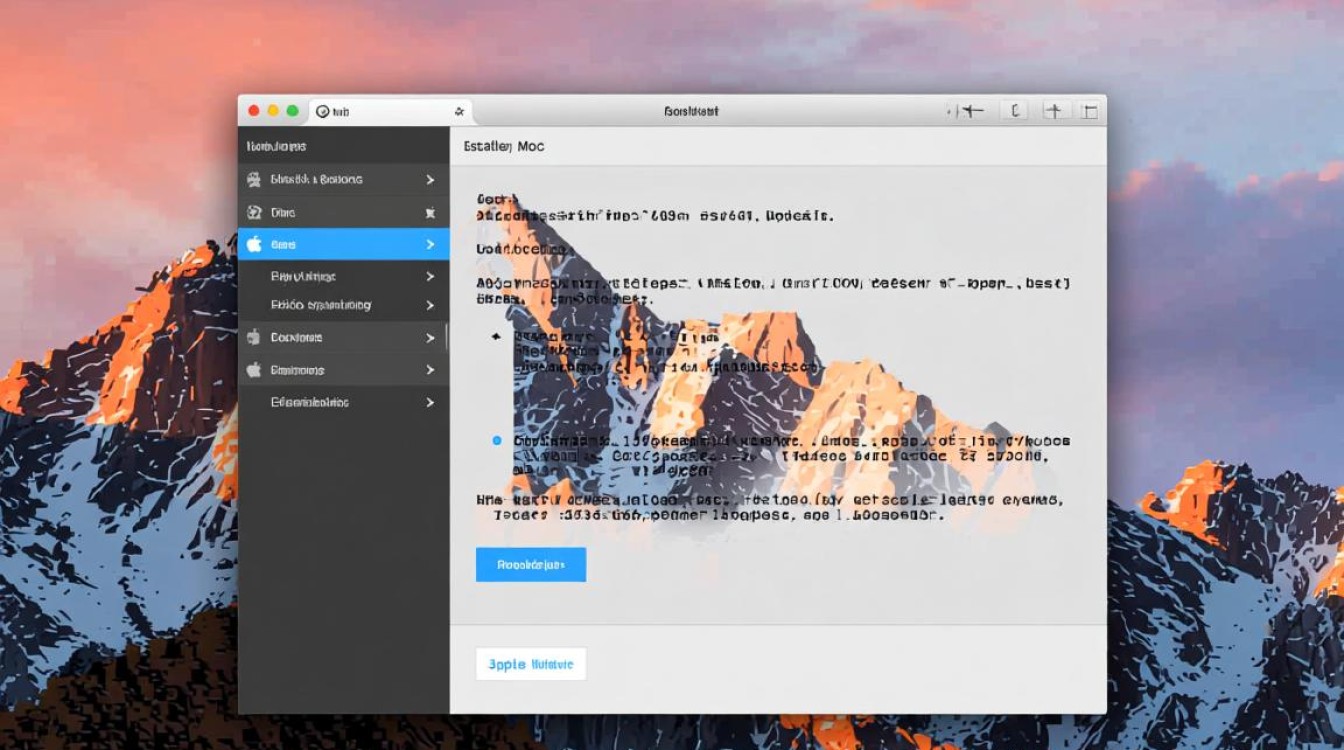
Task: Click the icon of the second sidebar row
Action: (254, 213)
